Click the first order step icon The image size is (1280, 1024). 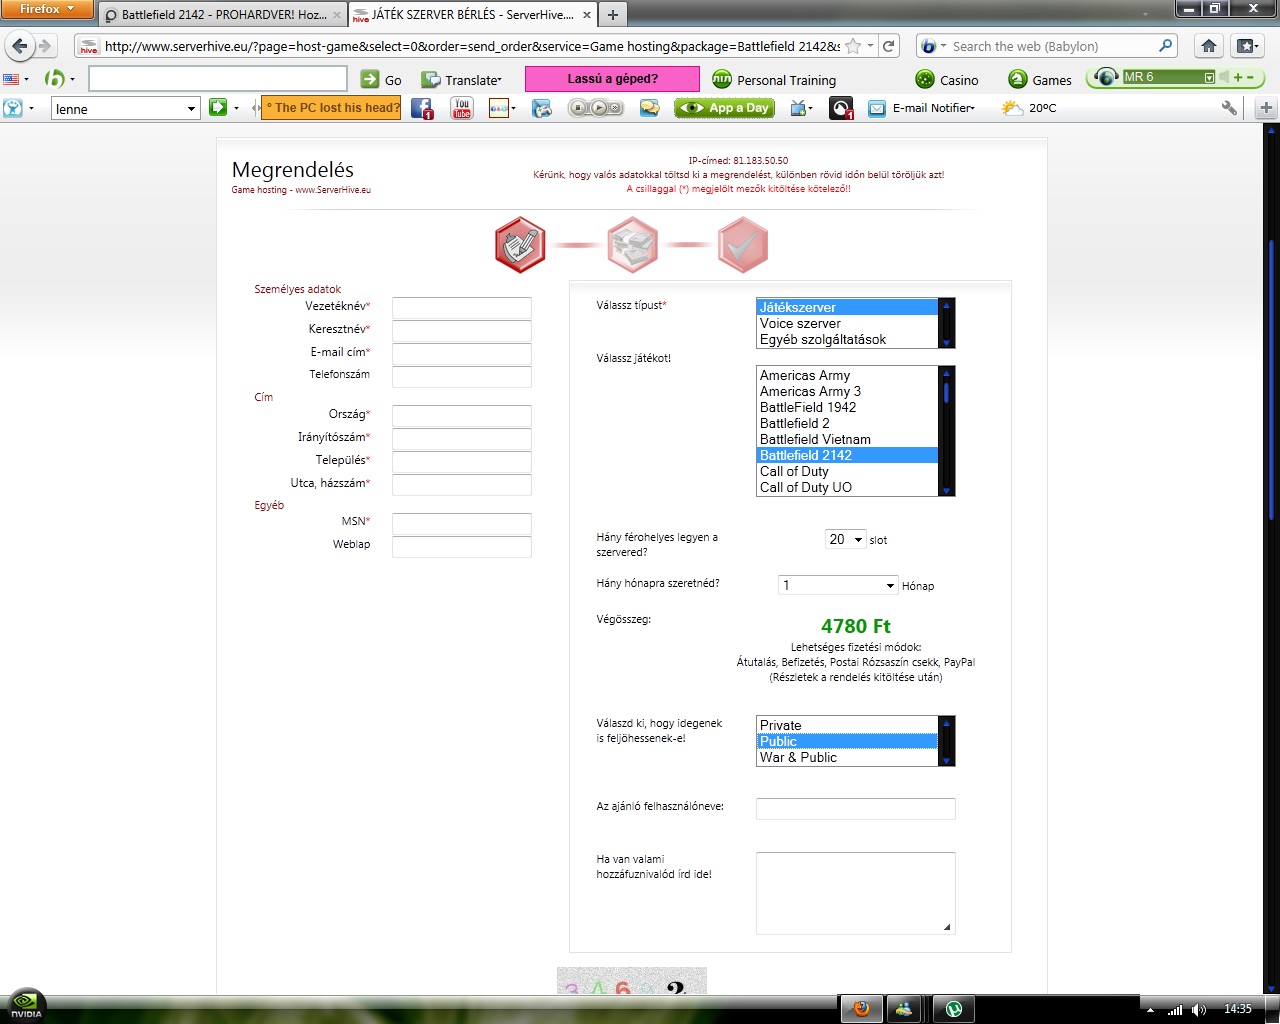[x=520, y=245]
